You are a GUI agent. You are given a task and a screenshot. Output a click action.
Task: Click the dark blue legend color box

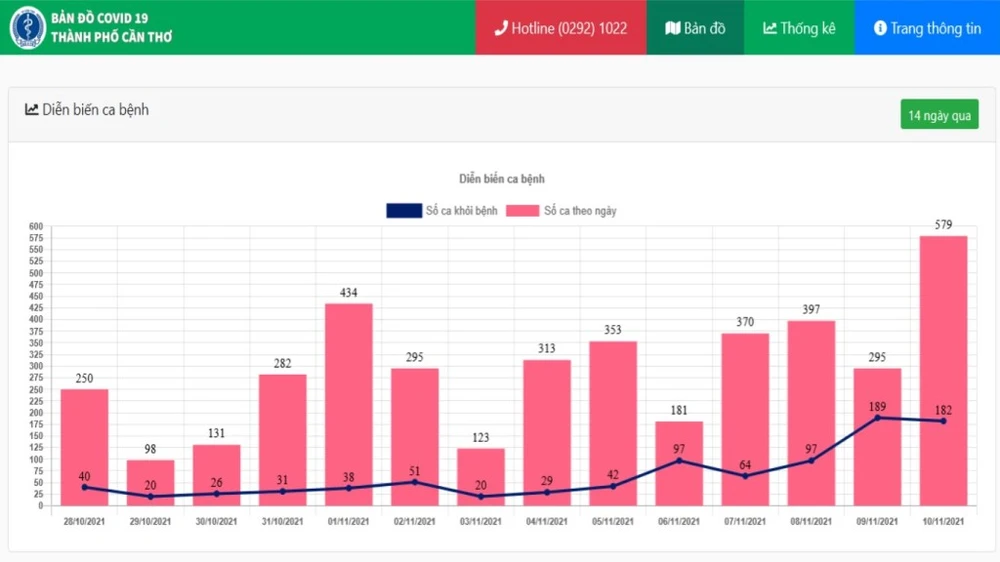click(403, 211)
